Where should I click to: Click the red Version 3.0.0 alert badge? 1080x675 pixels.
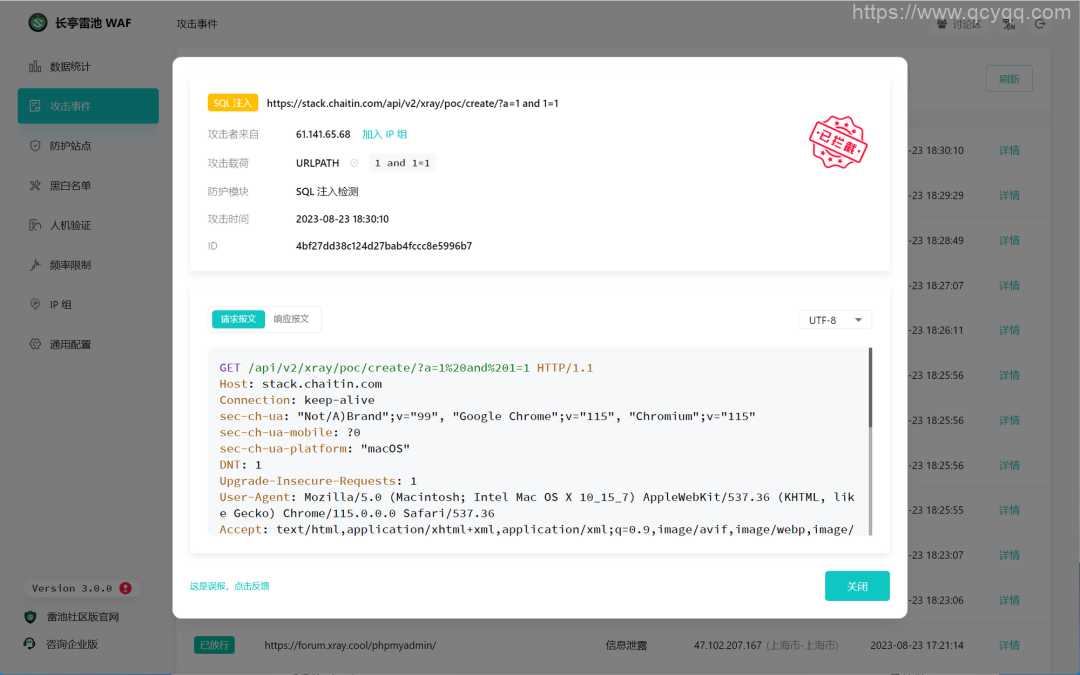coord(125,588)
